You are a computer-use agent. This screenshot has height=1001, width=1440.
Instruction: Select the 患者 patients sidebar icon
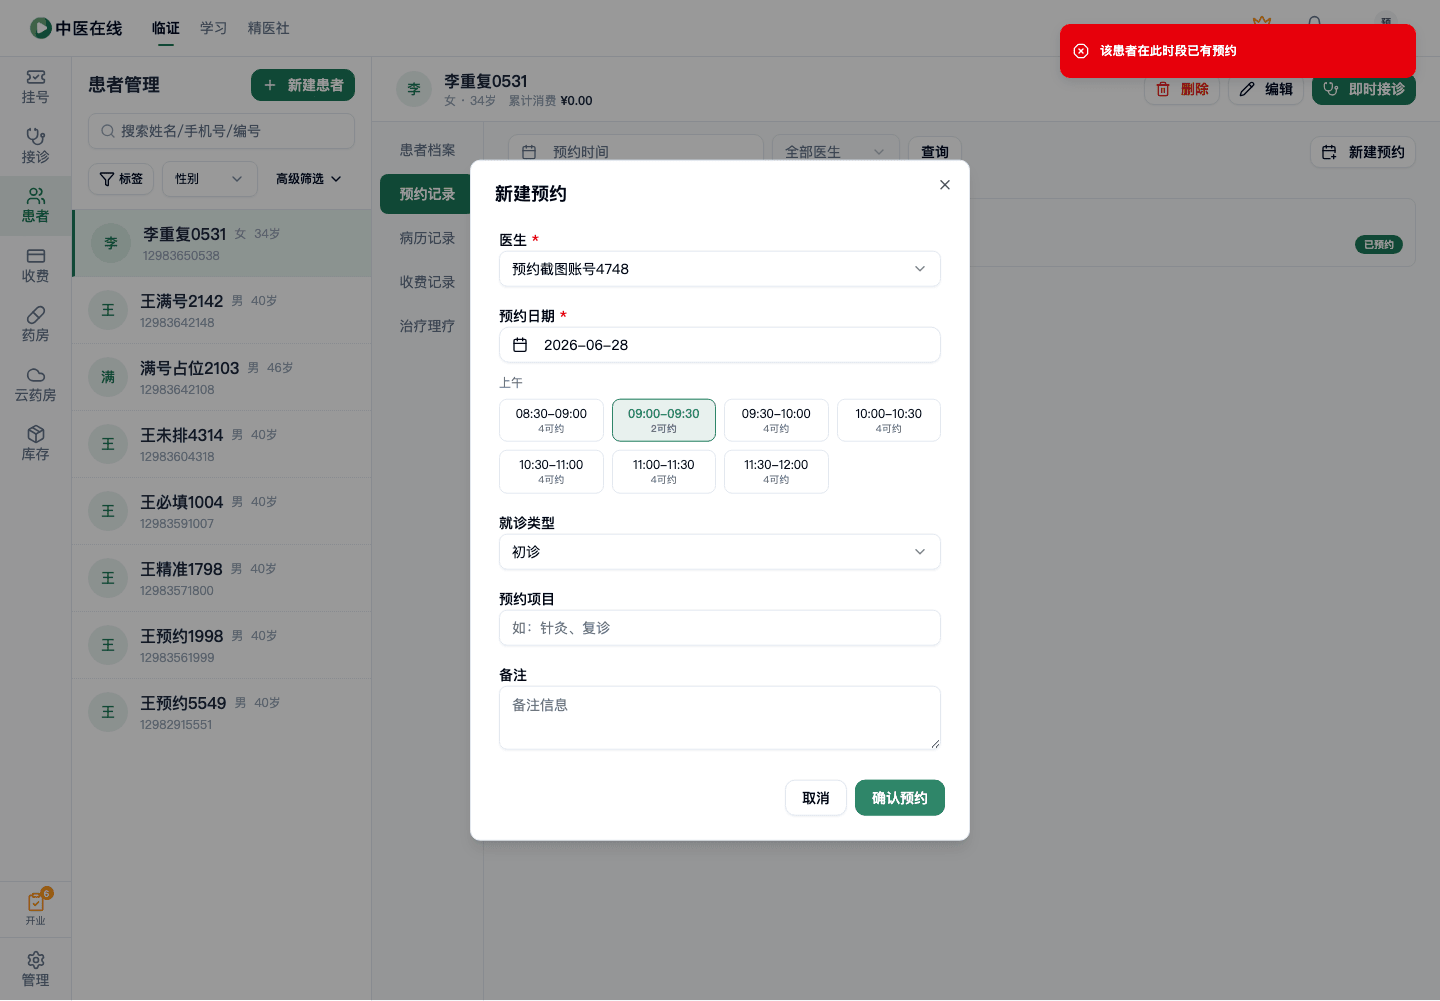[x=35, y=206]
